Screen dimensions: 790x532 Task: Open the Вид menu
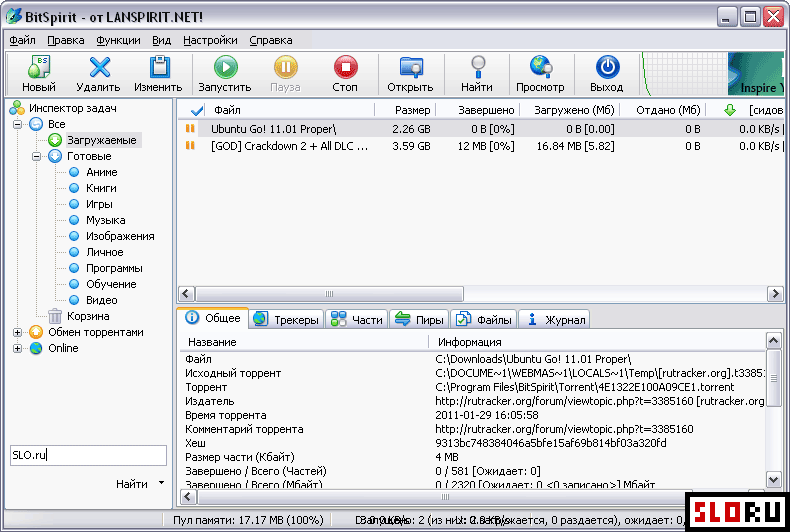tap(162, 40)
